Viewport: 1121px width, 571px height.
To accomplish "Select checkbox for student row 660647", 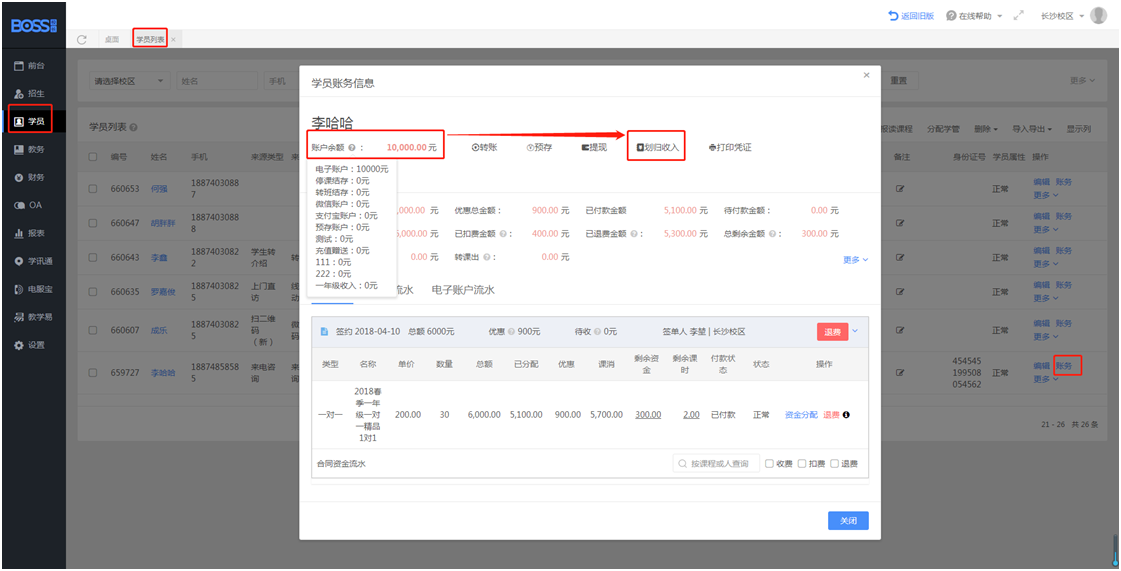I will point(93,223).
